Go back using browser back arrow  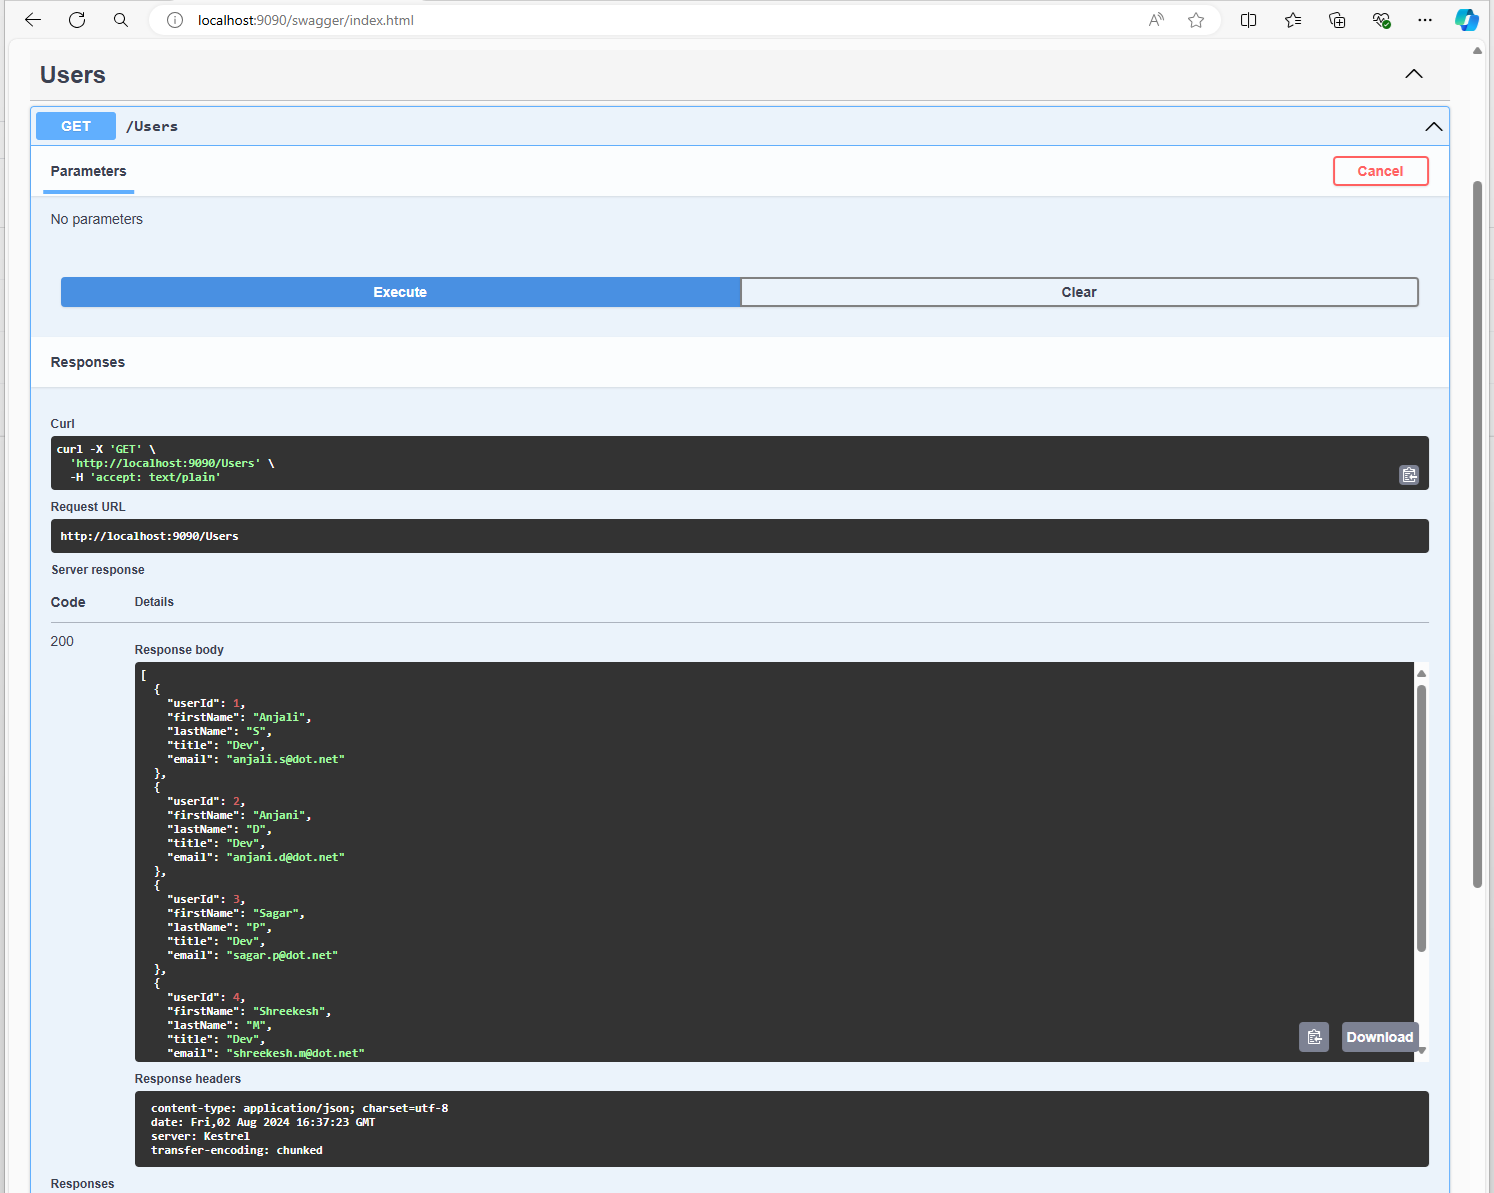(33, 20)
